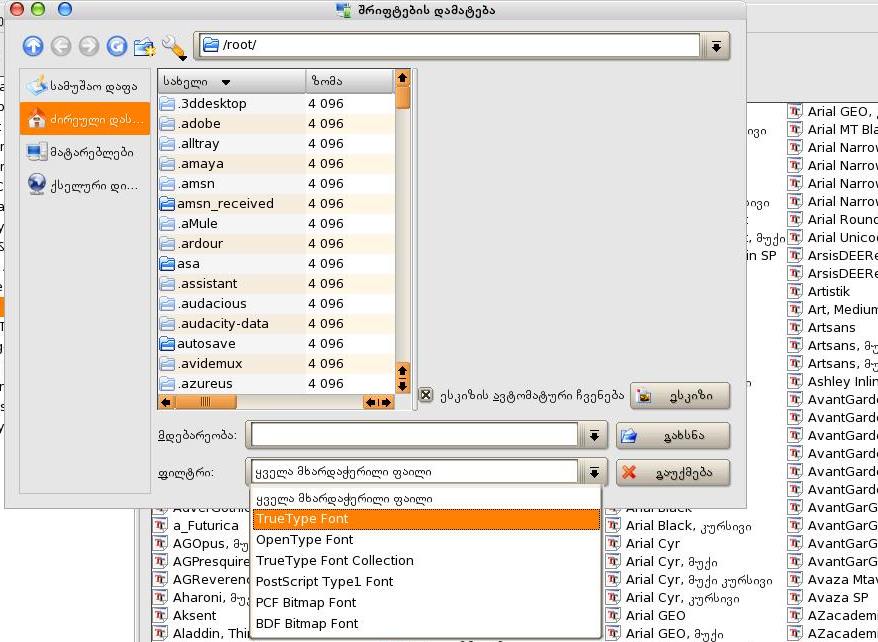Select the .aMule folder row
878x642 pixels.
tap(277, 223)
